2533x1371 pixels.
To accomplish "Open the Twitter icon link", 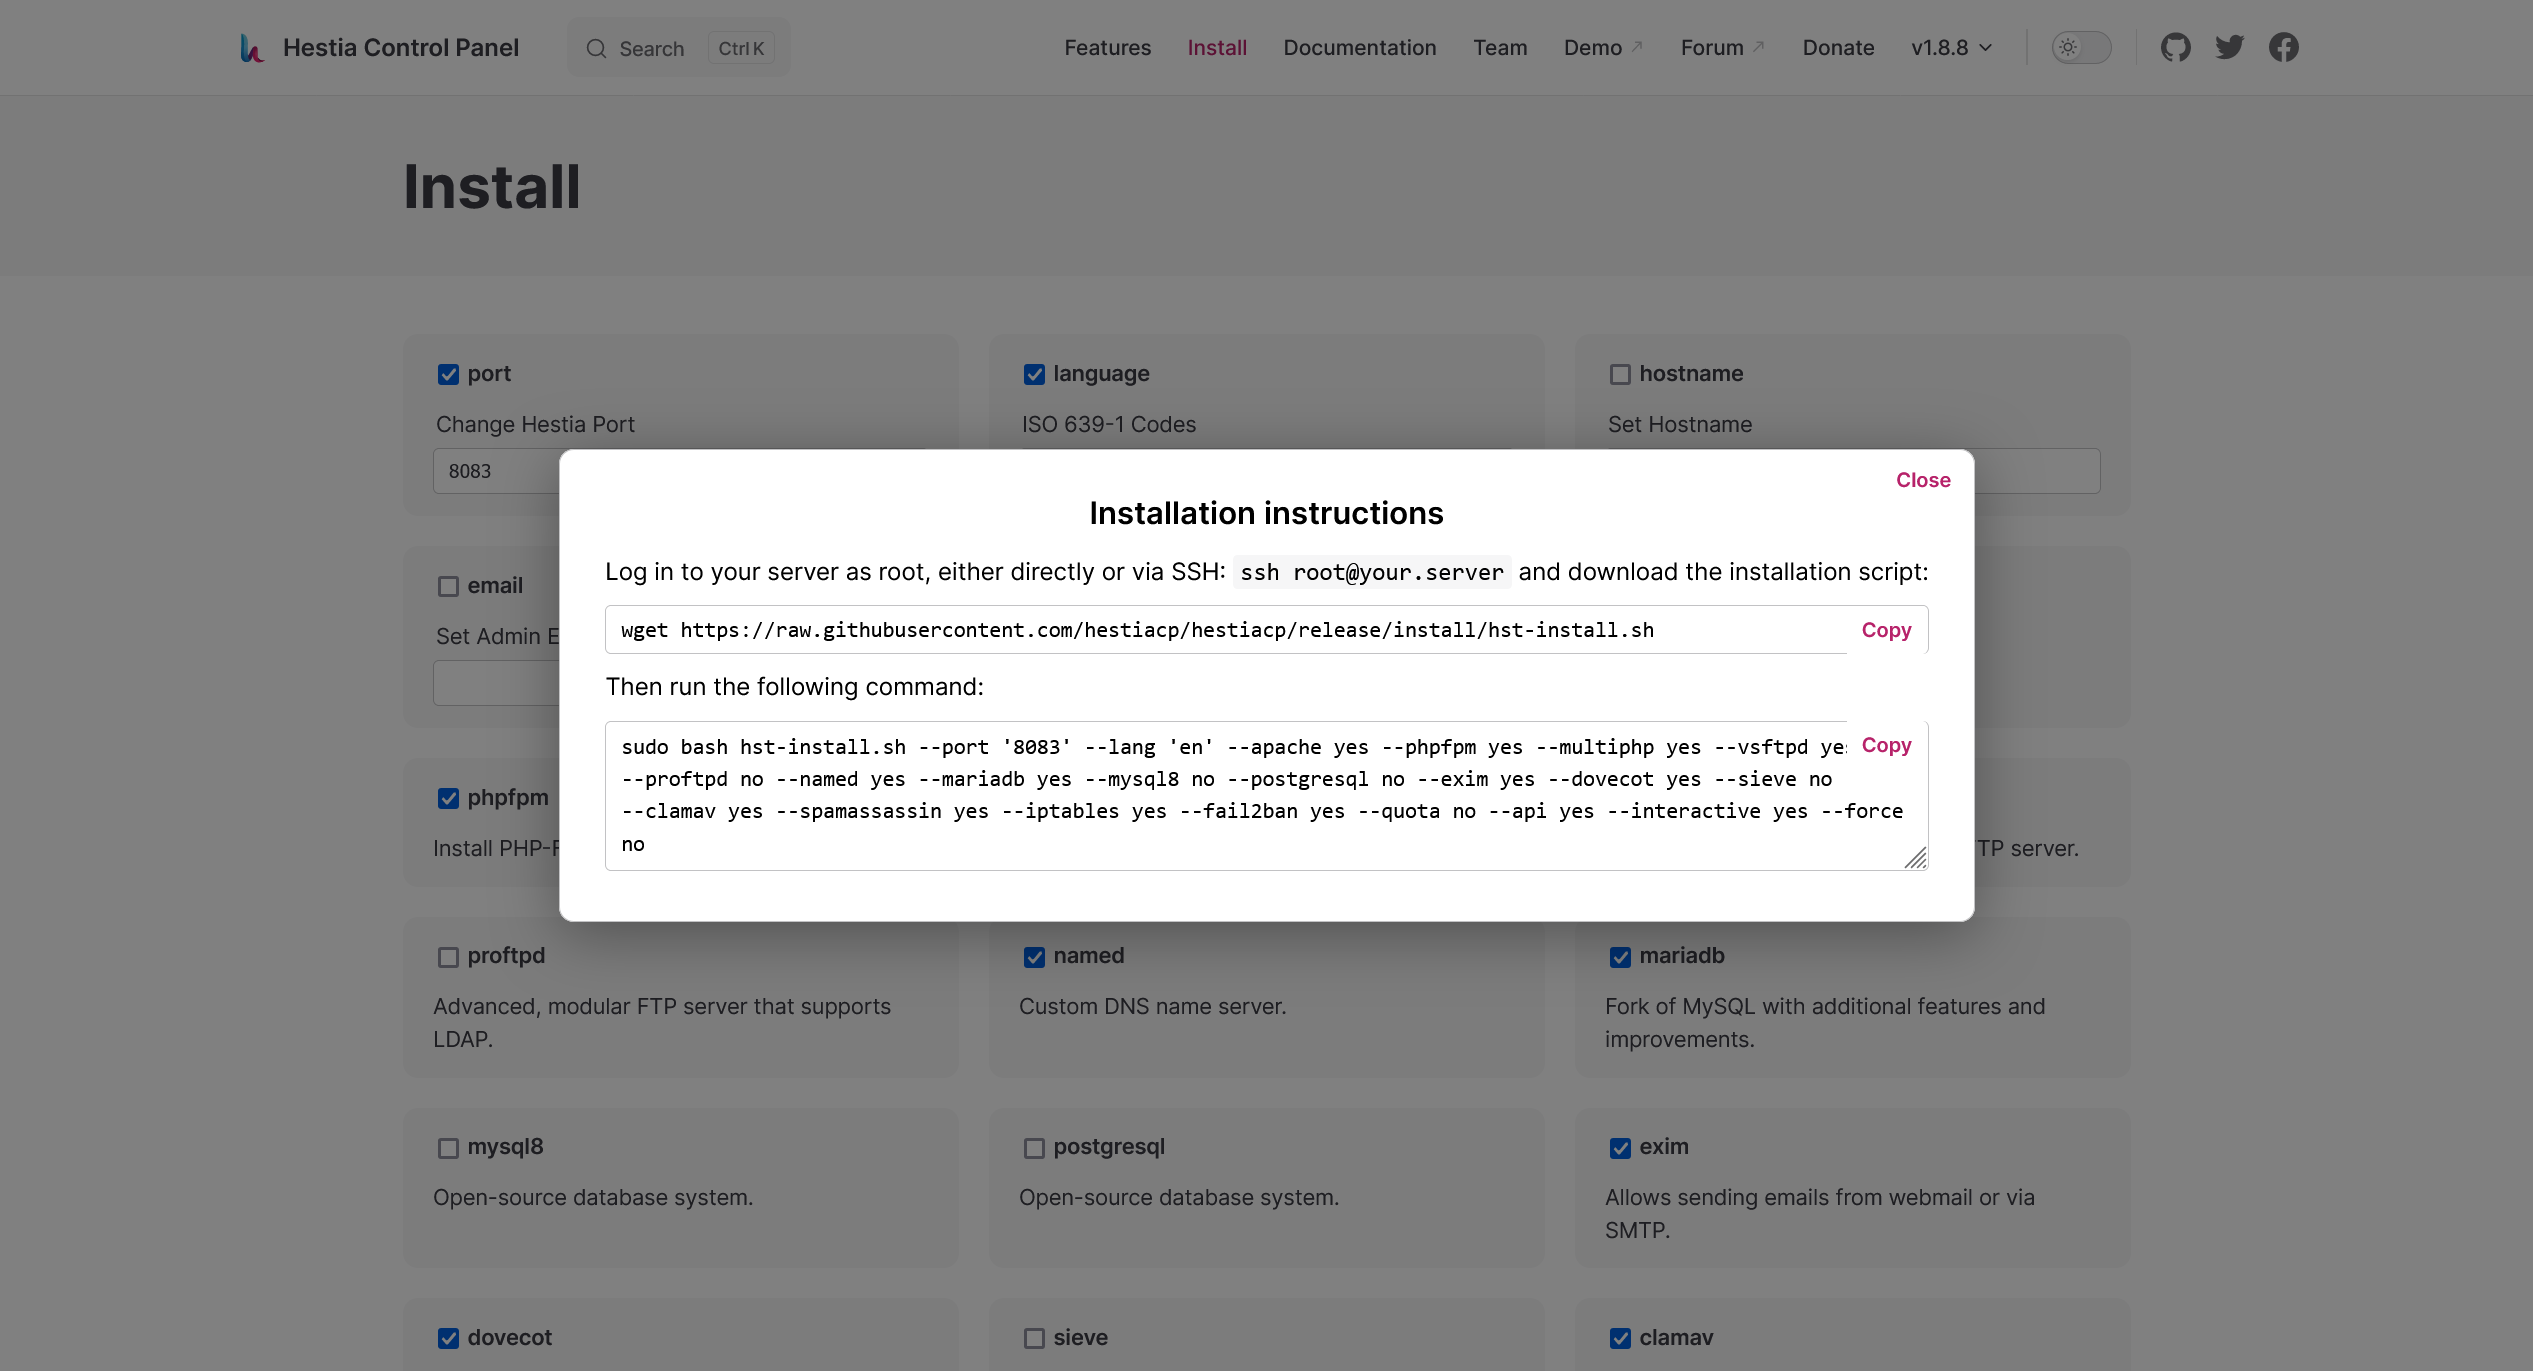I will pos(2229,47).
